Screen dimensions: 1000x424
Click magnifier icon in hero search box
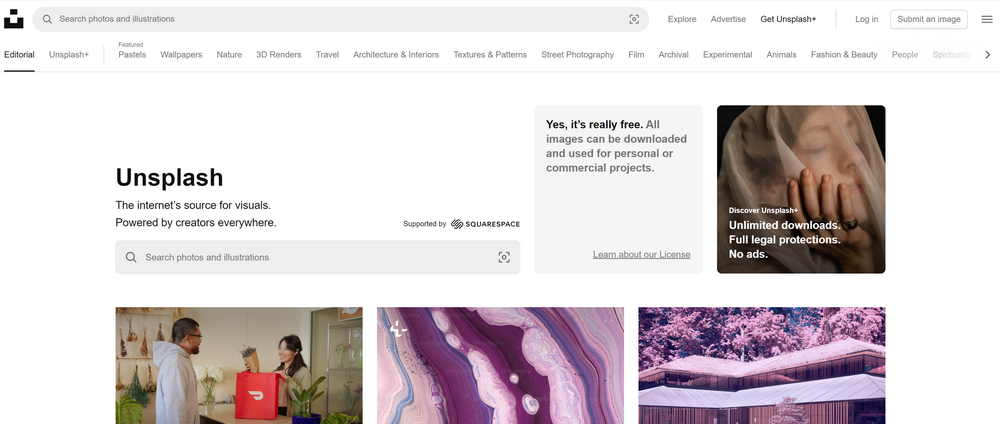pyautogui.click(x=131, y=257)
